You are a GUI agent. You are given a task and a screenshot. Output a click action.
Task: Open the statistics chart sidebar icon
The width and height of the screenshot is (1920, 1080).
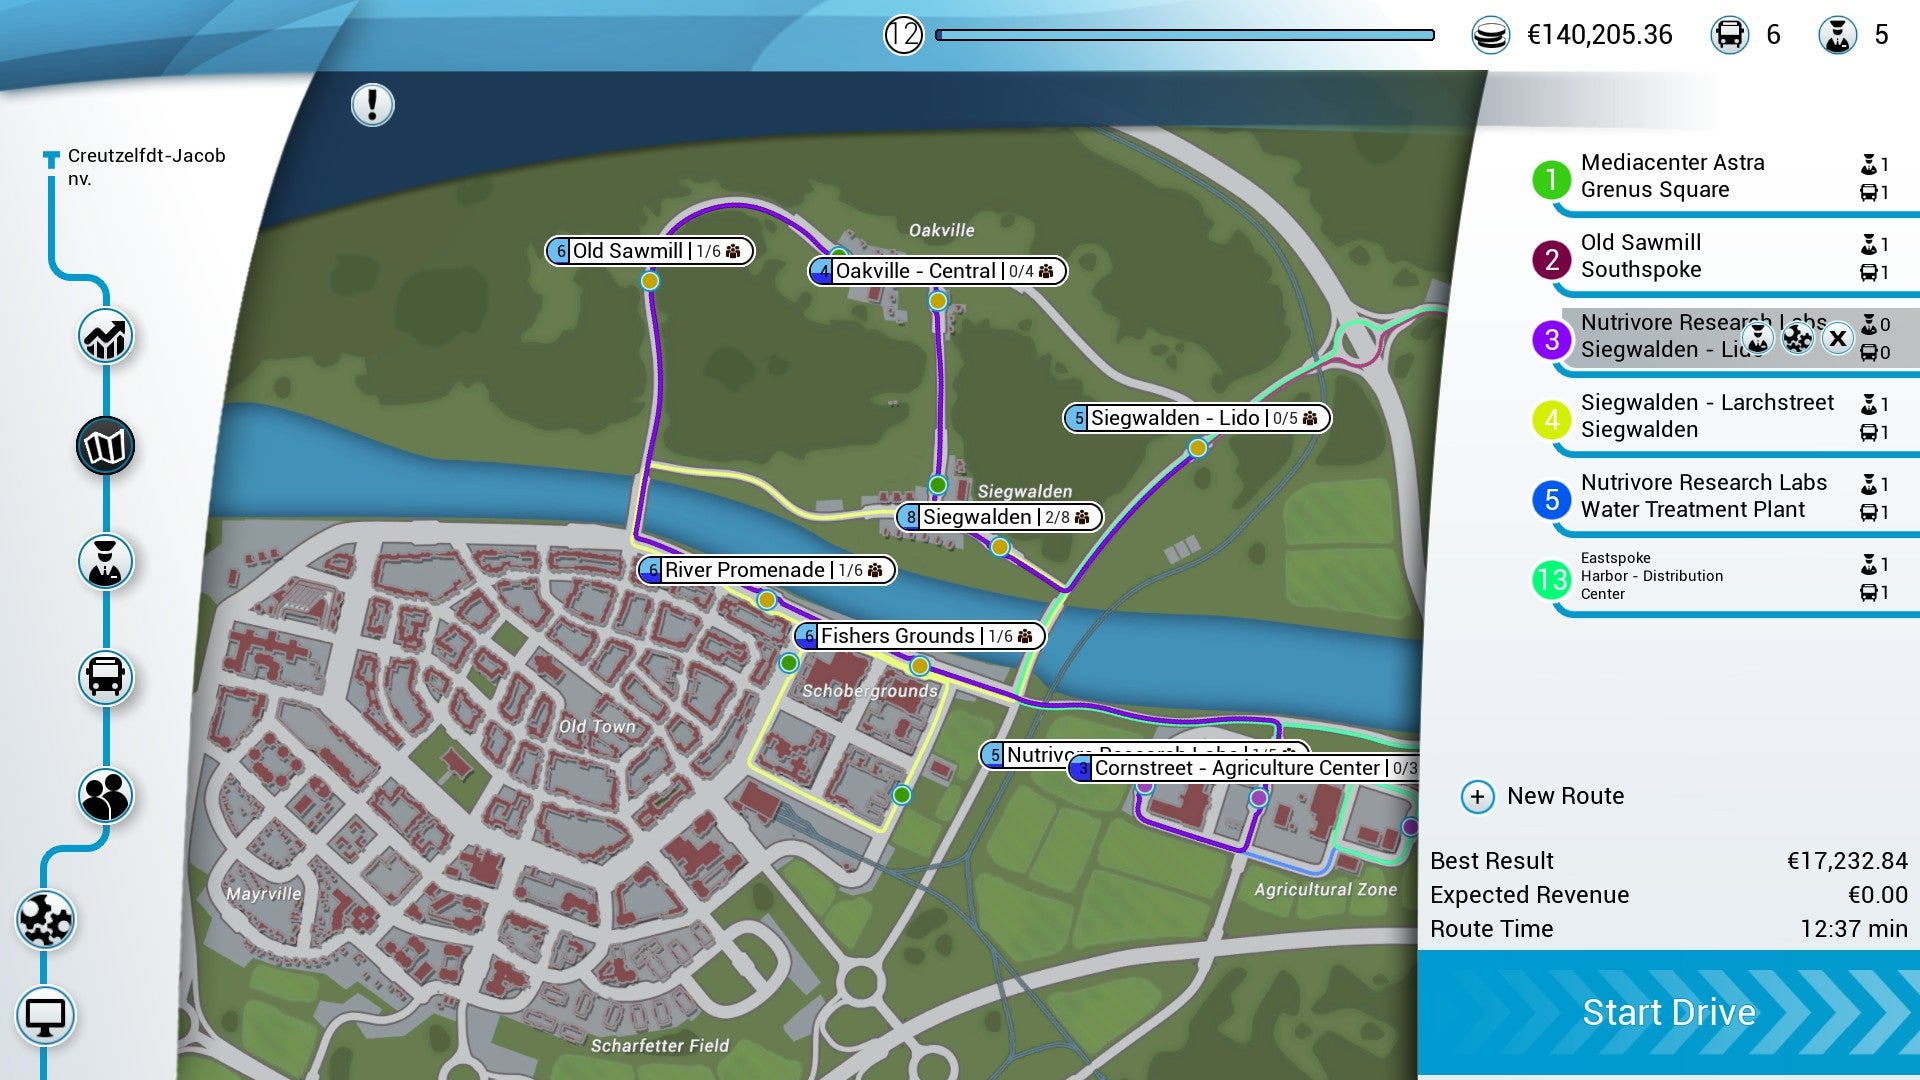[x=105, y=337]
